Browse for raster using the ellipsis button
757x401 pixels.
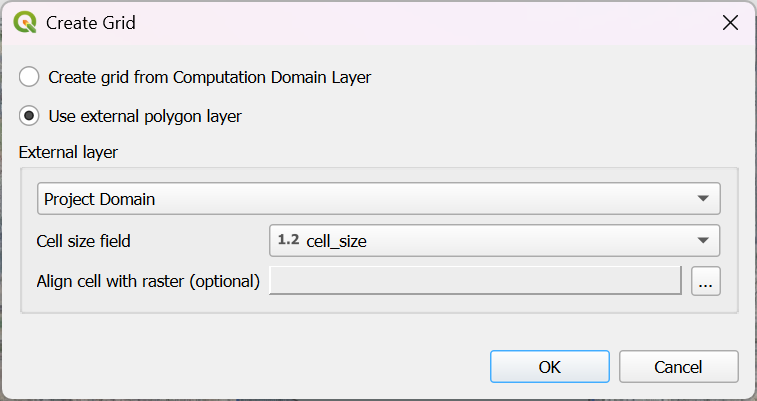click(x=705, y=282)
